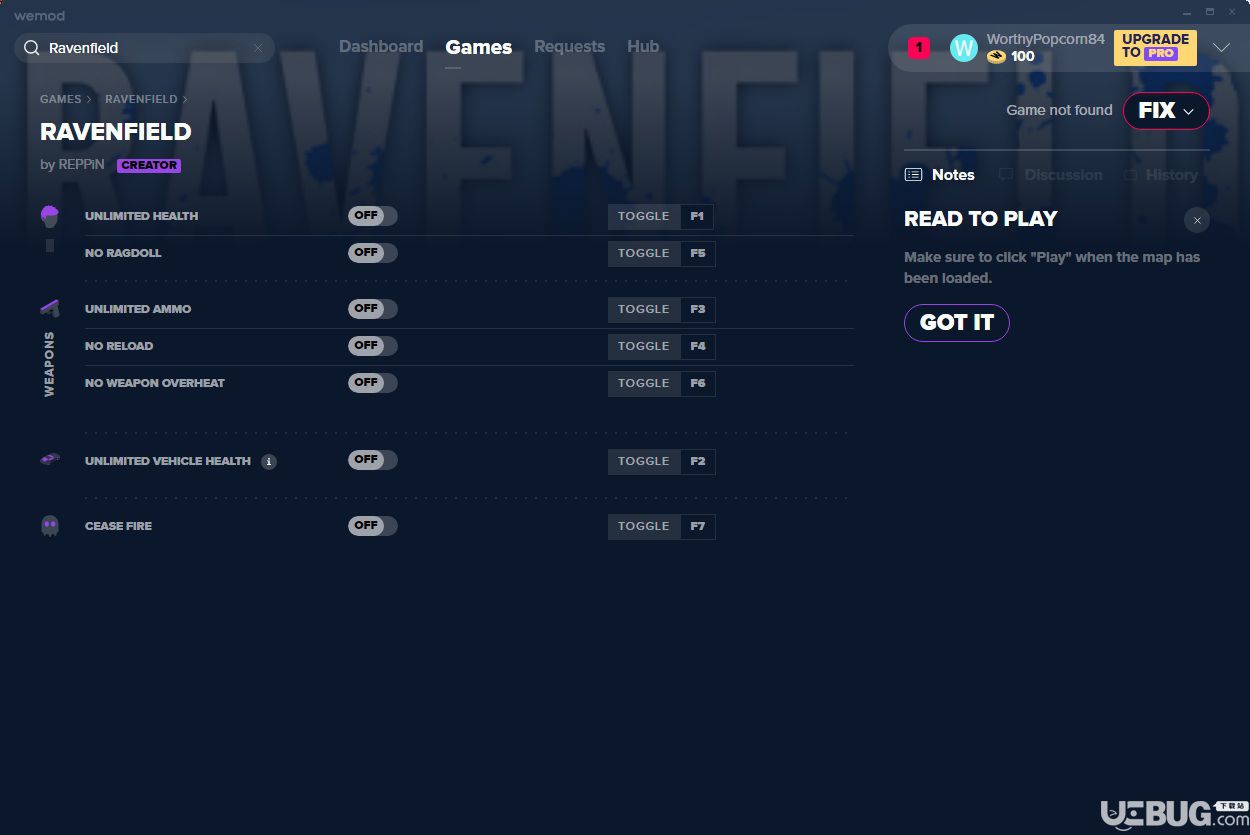Change the F1 hotkey binding
The height and width of the screenshot is (835, 1250).
(698, 217)
